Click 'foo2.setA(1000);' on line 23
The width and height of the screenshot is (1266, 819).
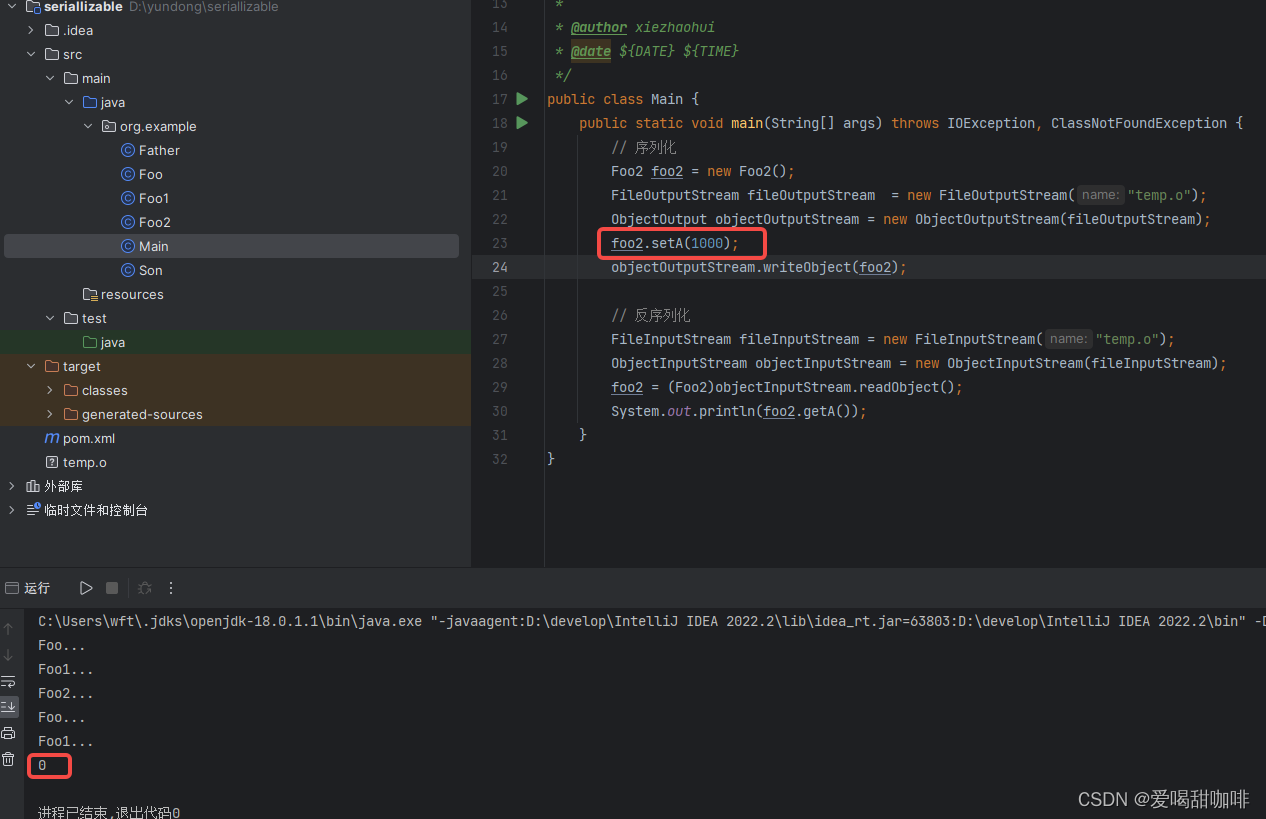[x=675, y=243]
